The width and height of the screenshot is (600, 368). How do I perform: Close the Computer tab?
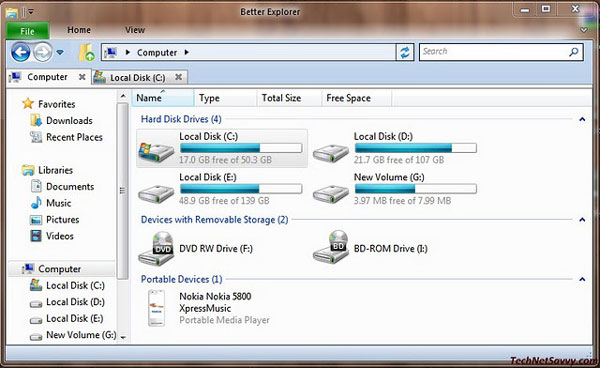click(x=82, y=77)
